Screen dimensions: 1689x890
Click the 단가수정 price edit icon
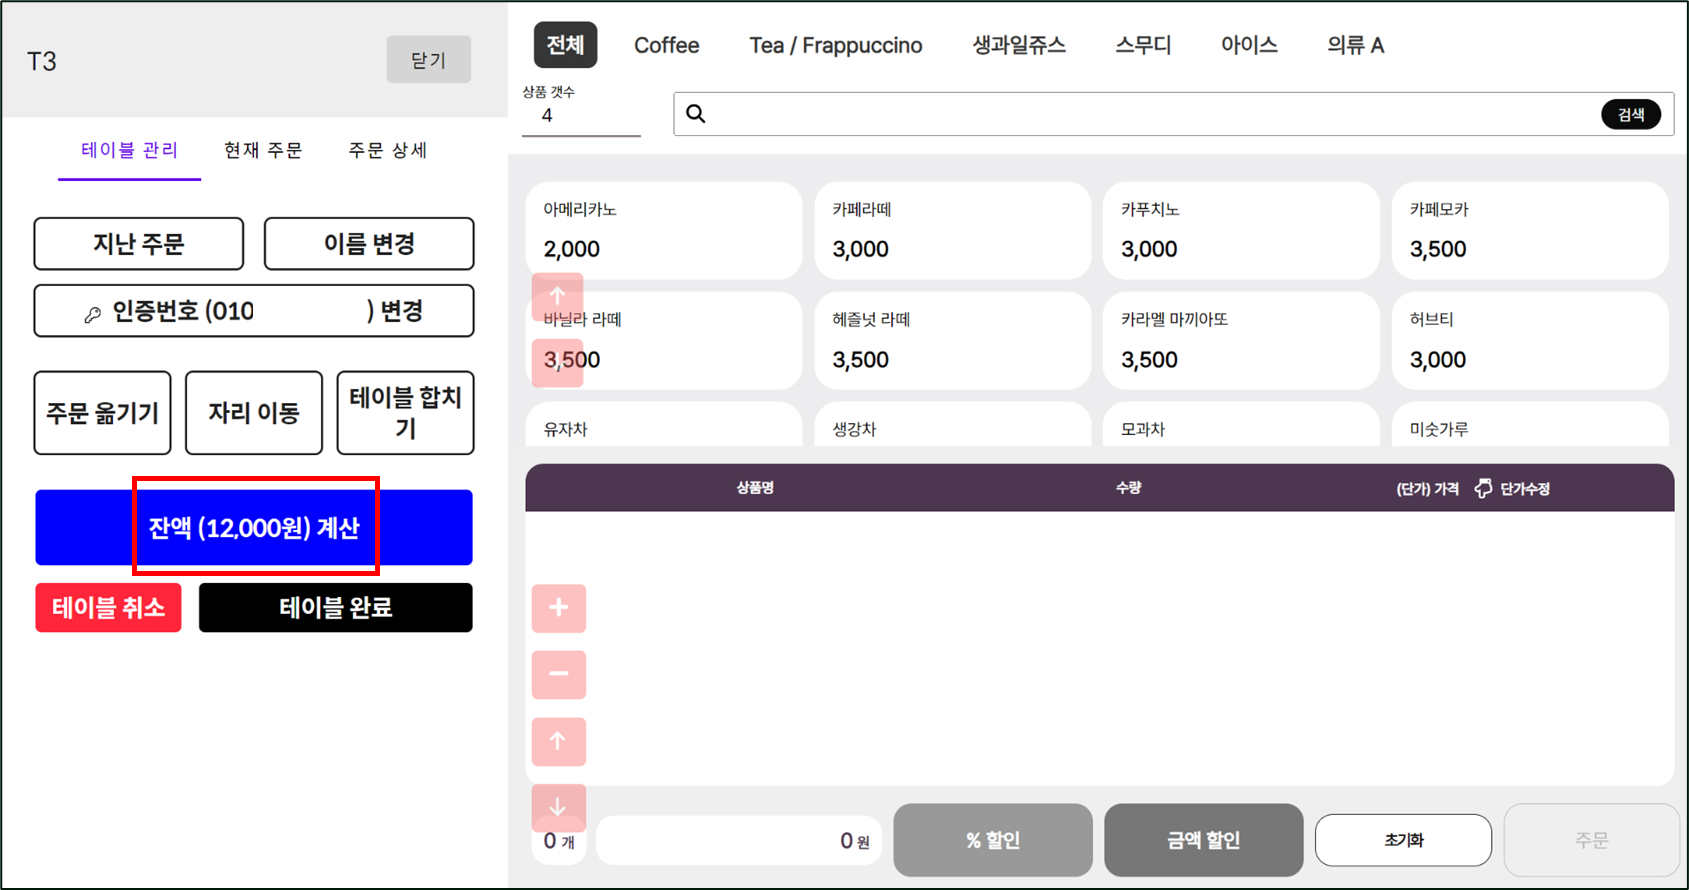pos(1483,488)
